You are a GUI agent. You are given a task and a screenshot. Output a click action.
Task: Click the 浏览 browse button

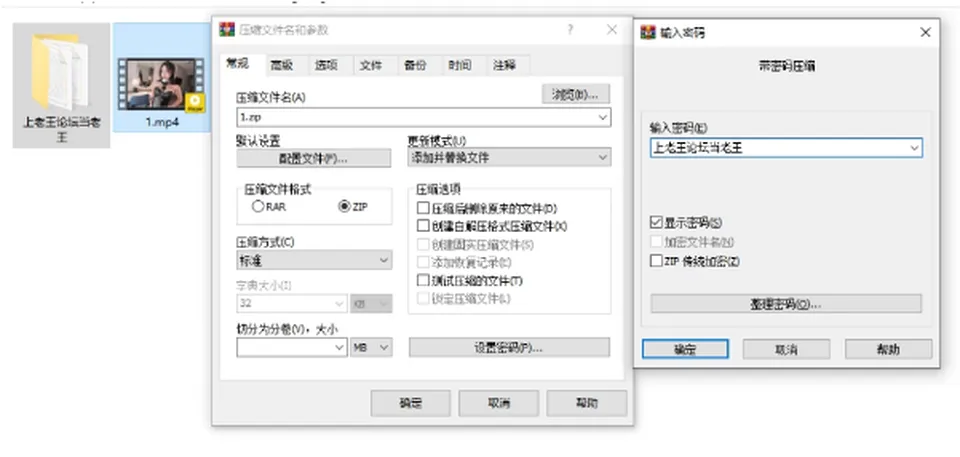tap(576, 94)
